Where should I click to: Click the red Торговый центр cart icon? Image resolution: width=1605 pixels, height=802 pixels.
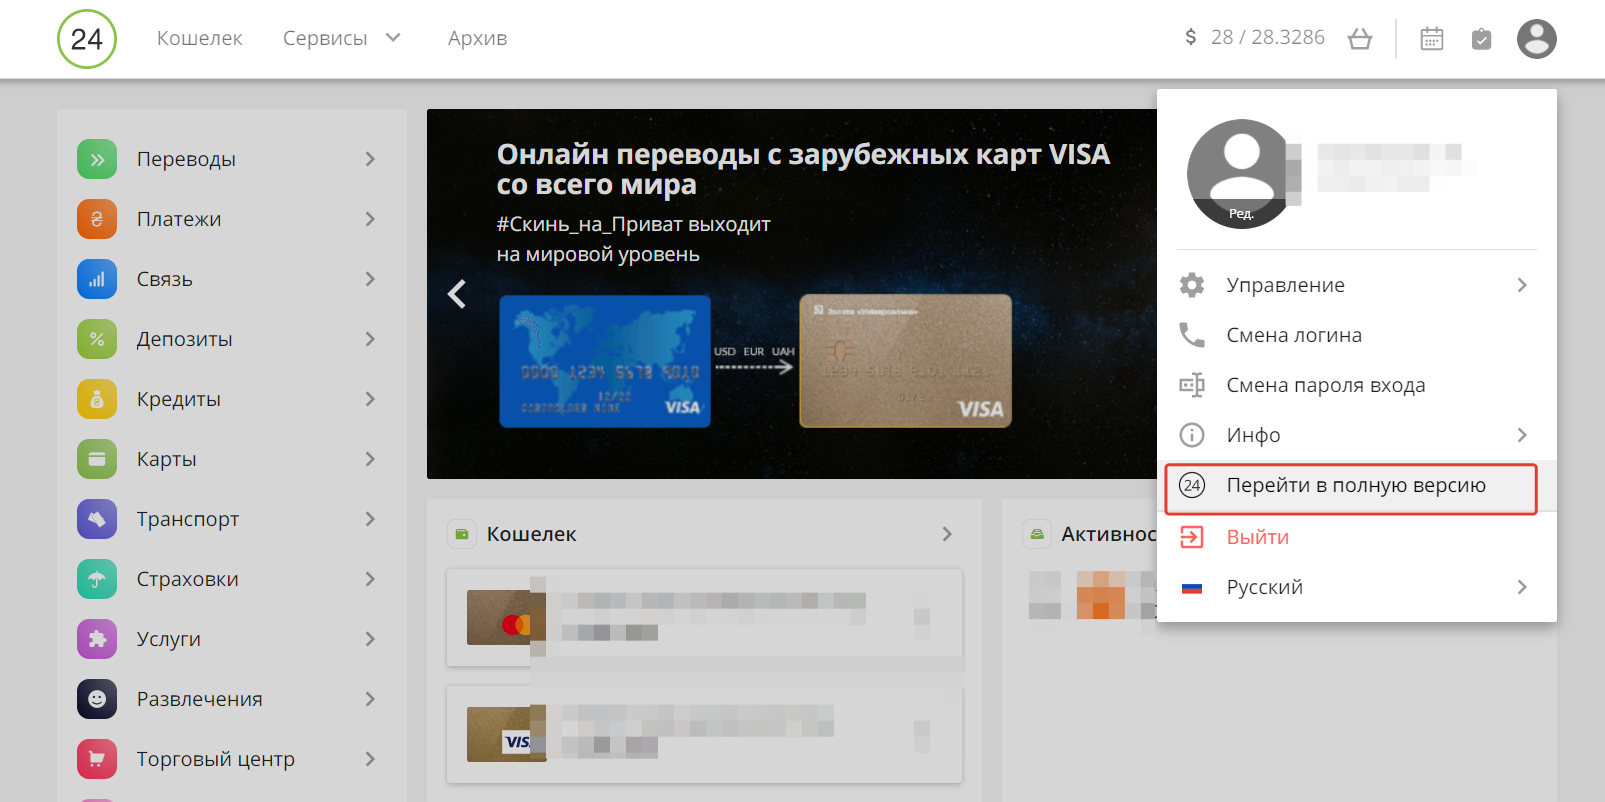pos(97,759)
